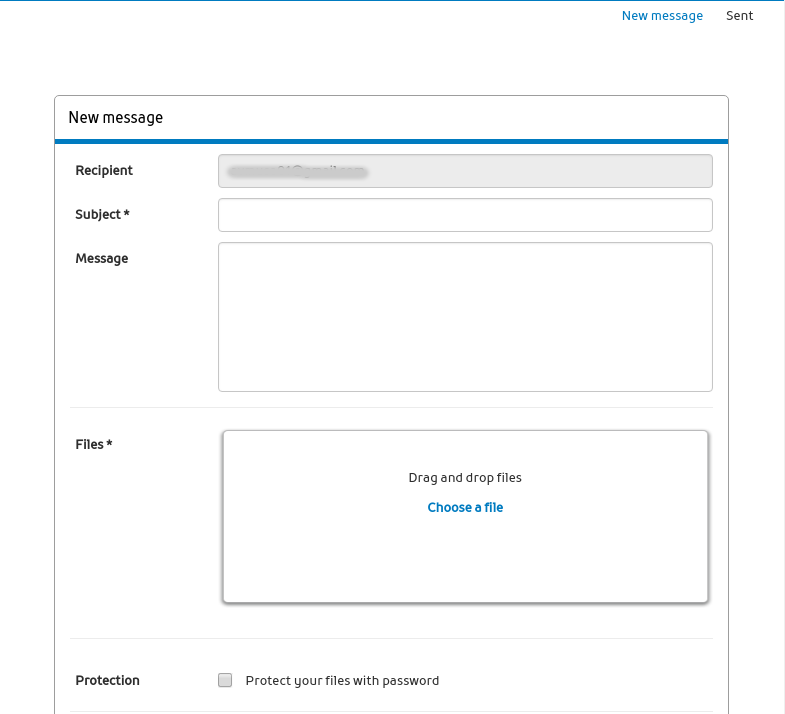Viewport: 785px width, 714px height.
Task: Click the Protection section label
Action: point(107,681)
